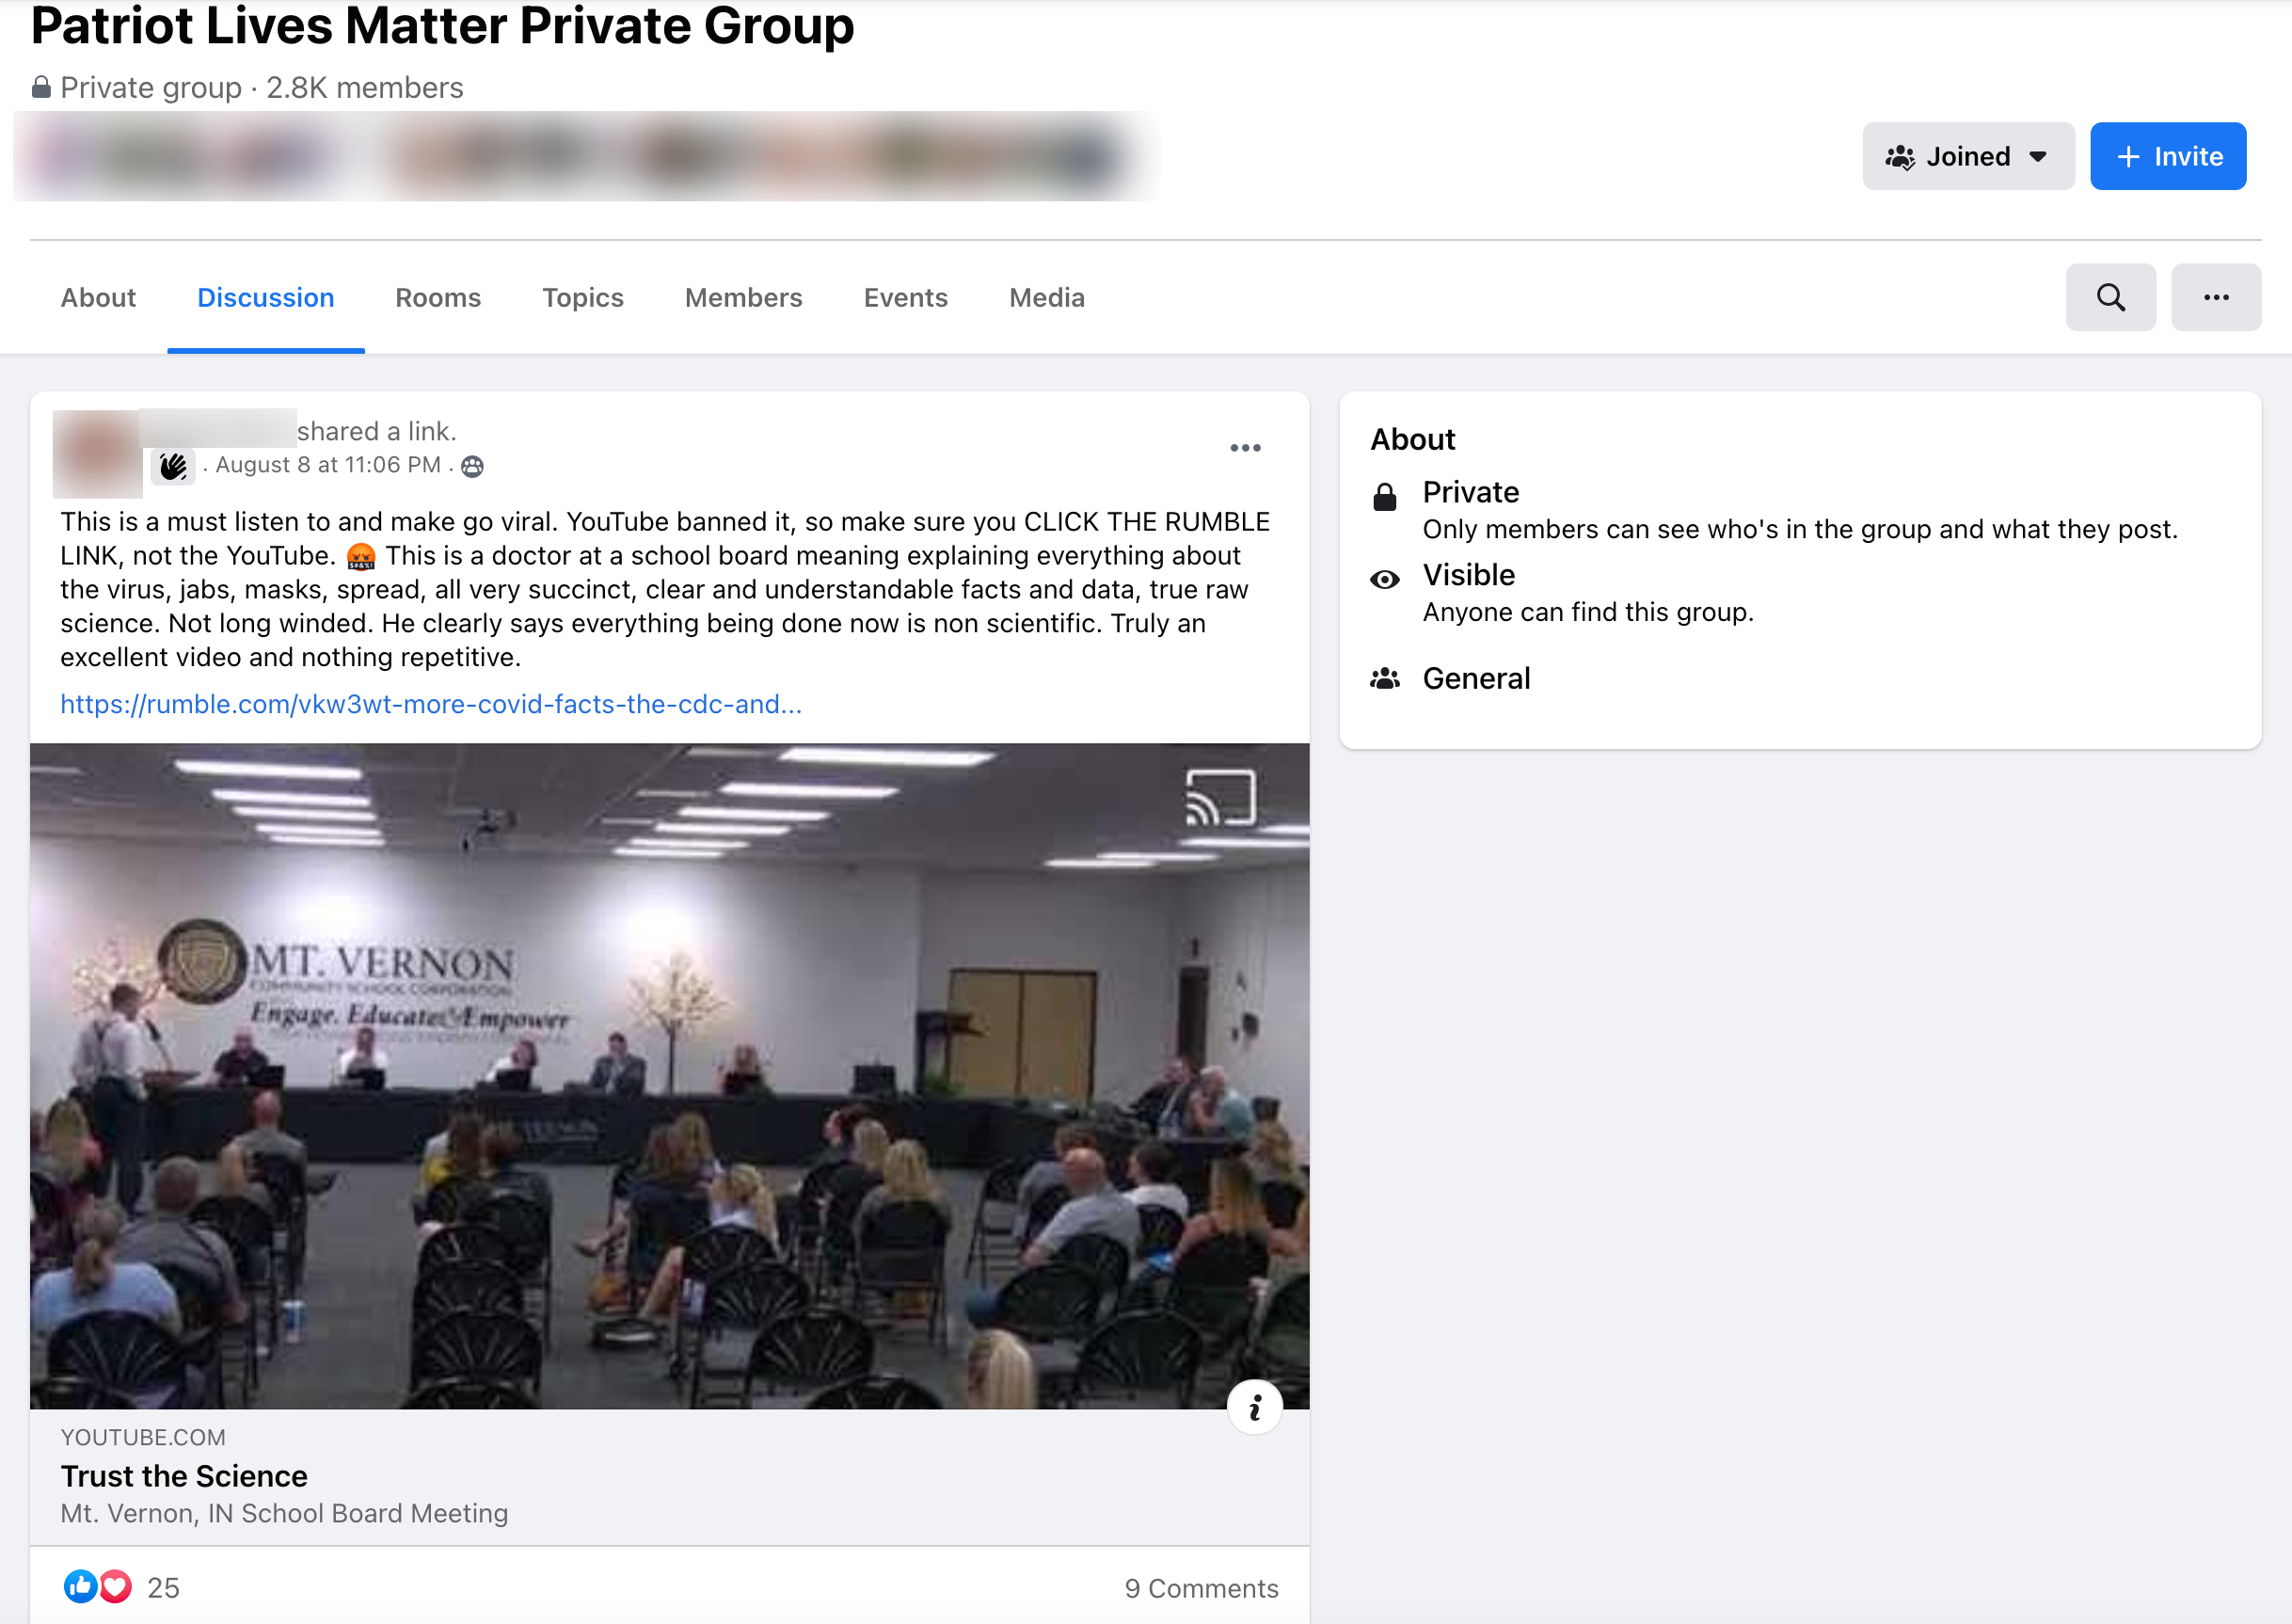Screen dimensions: 2292x1624
Task: Click the poster's blurred profile picture
Action: click(97, 453)
